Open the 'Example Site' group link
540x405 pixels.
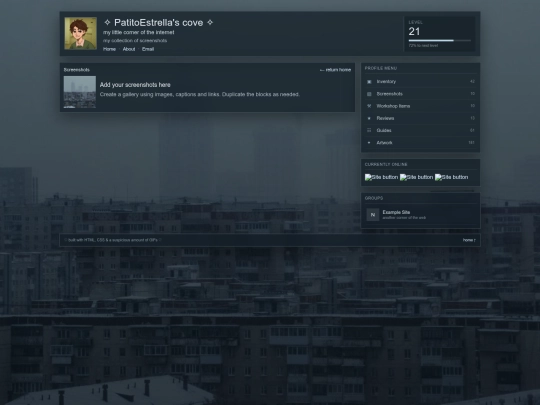[x=396, y=212]
